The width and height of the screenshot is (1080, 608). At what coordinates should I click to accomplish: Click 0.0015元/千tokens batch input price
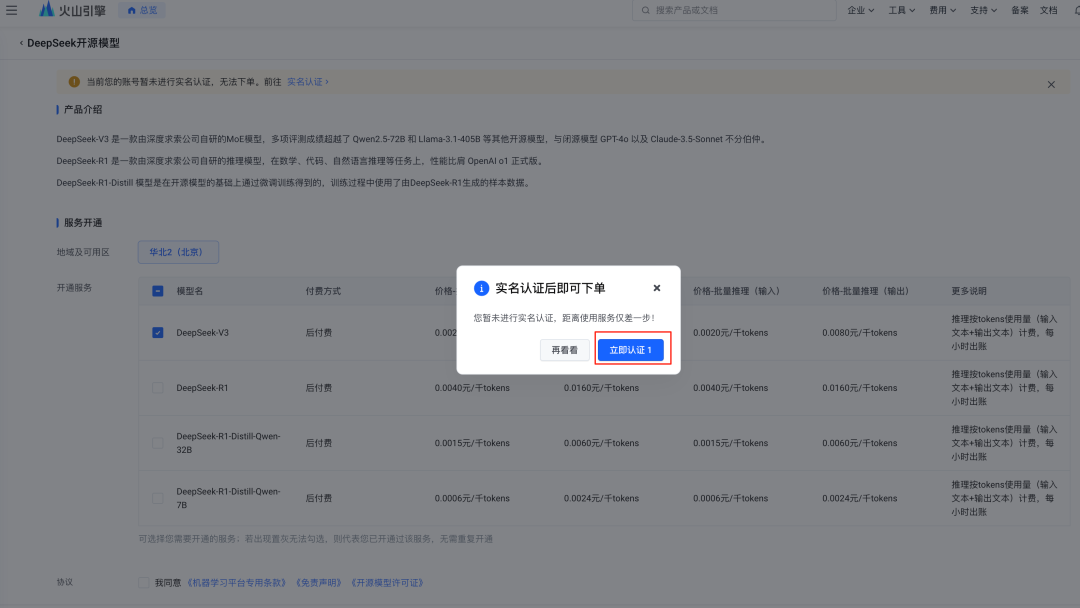tap(730, 443)
